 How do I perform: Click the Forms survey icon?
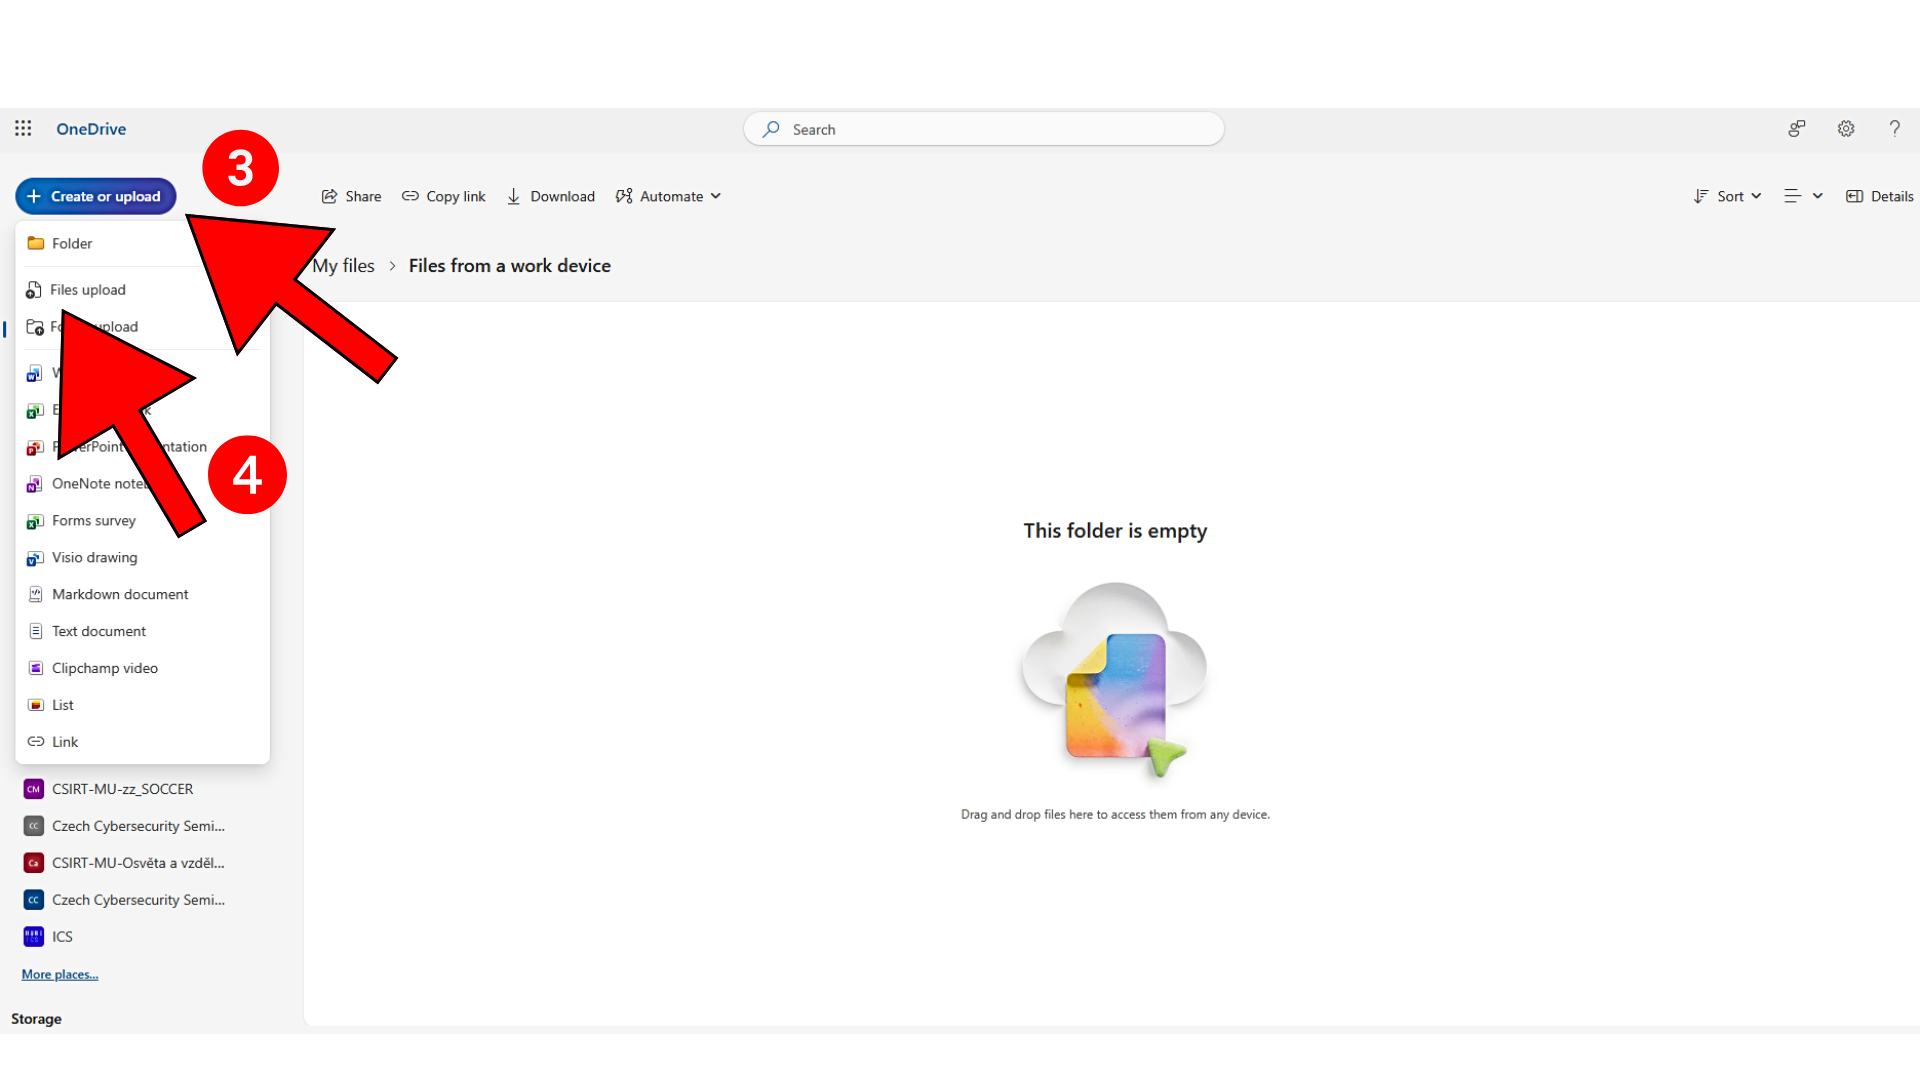(35, 521)
